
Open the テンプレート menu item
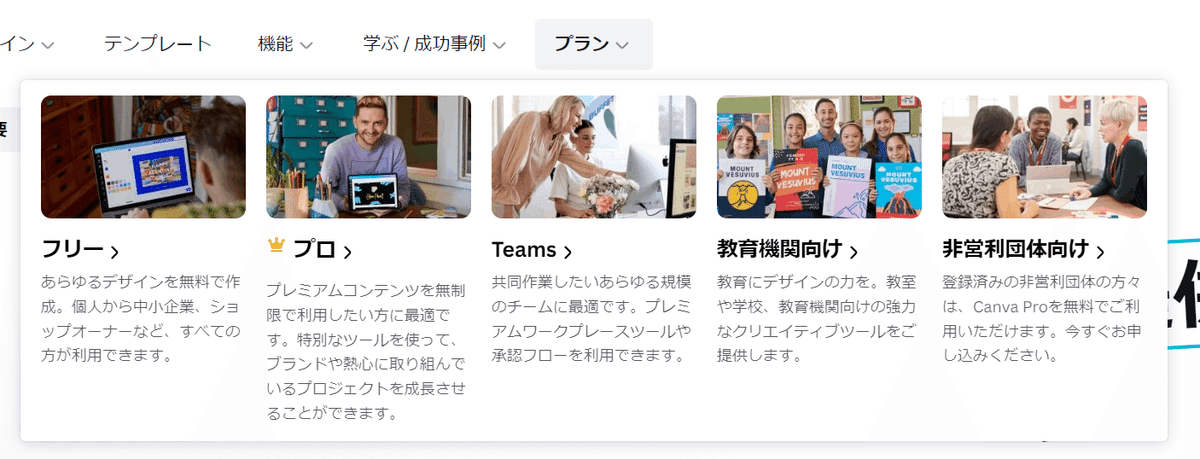click(158, 44)
